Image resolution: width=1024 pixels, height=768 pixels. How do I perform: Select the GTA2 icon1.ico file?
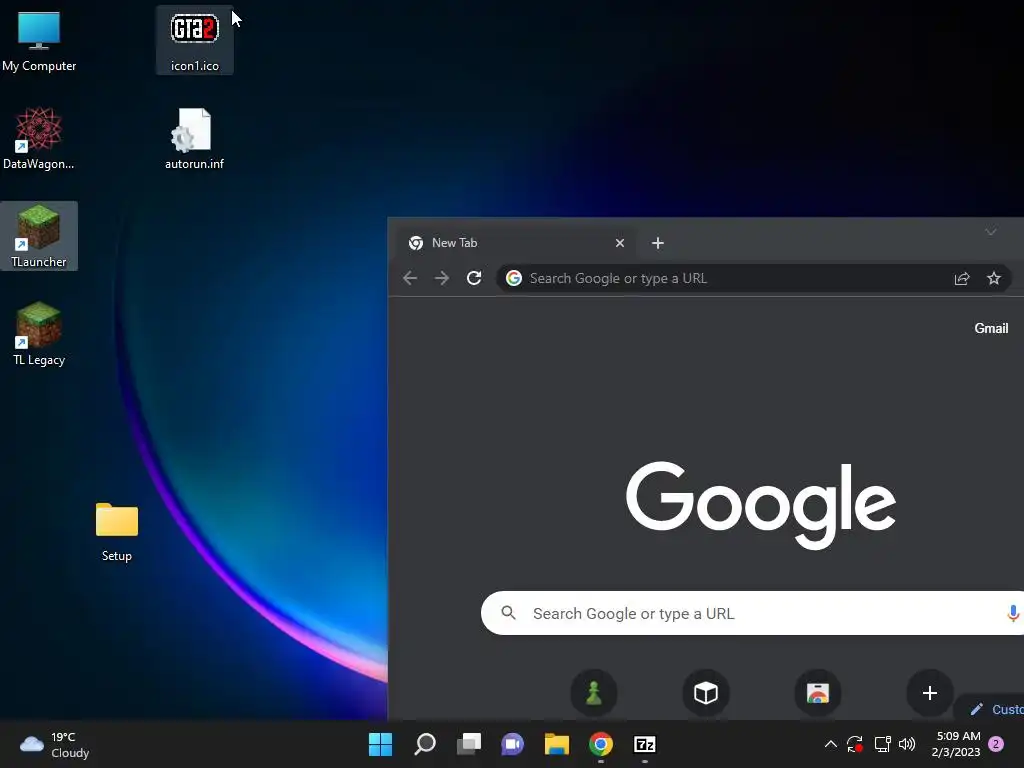tap(195, 40)
